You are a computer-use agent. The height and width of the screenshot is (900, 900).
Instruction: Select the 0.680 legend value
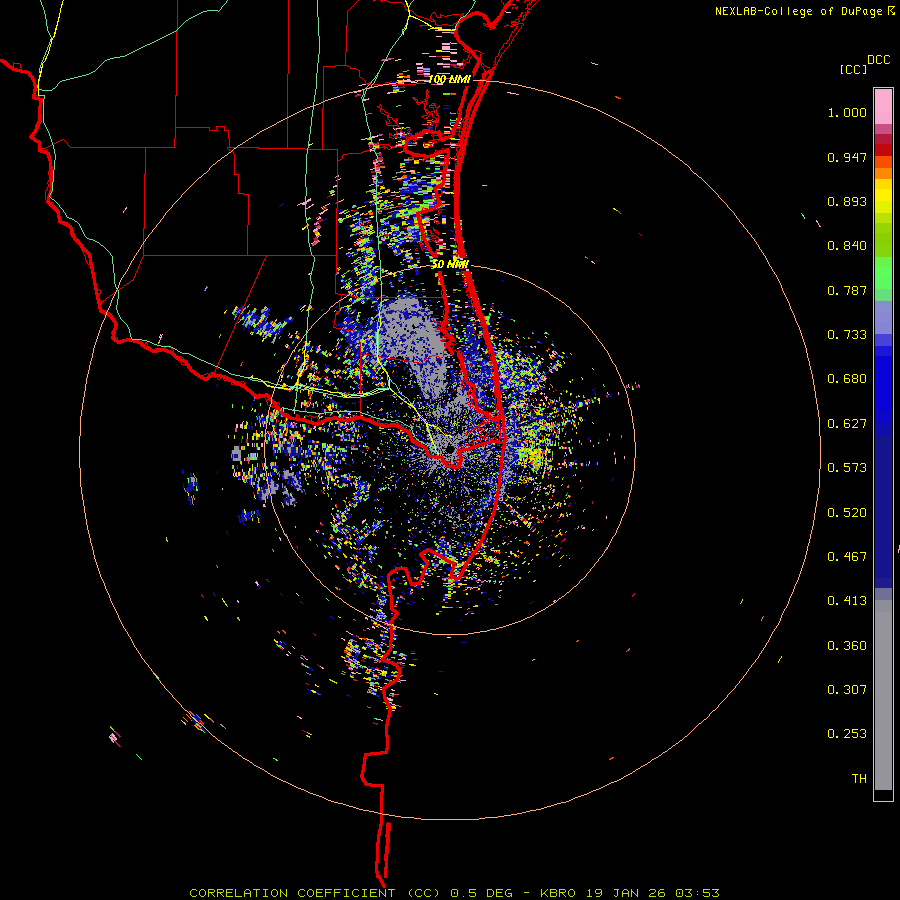point(847,379)
